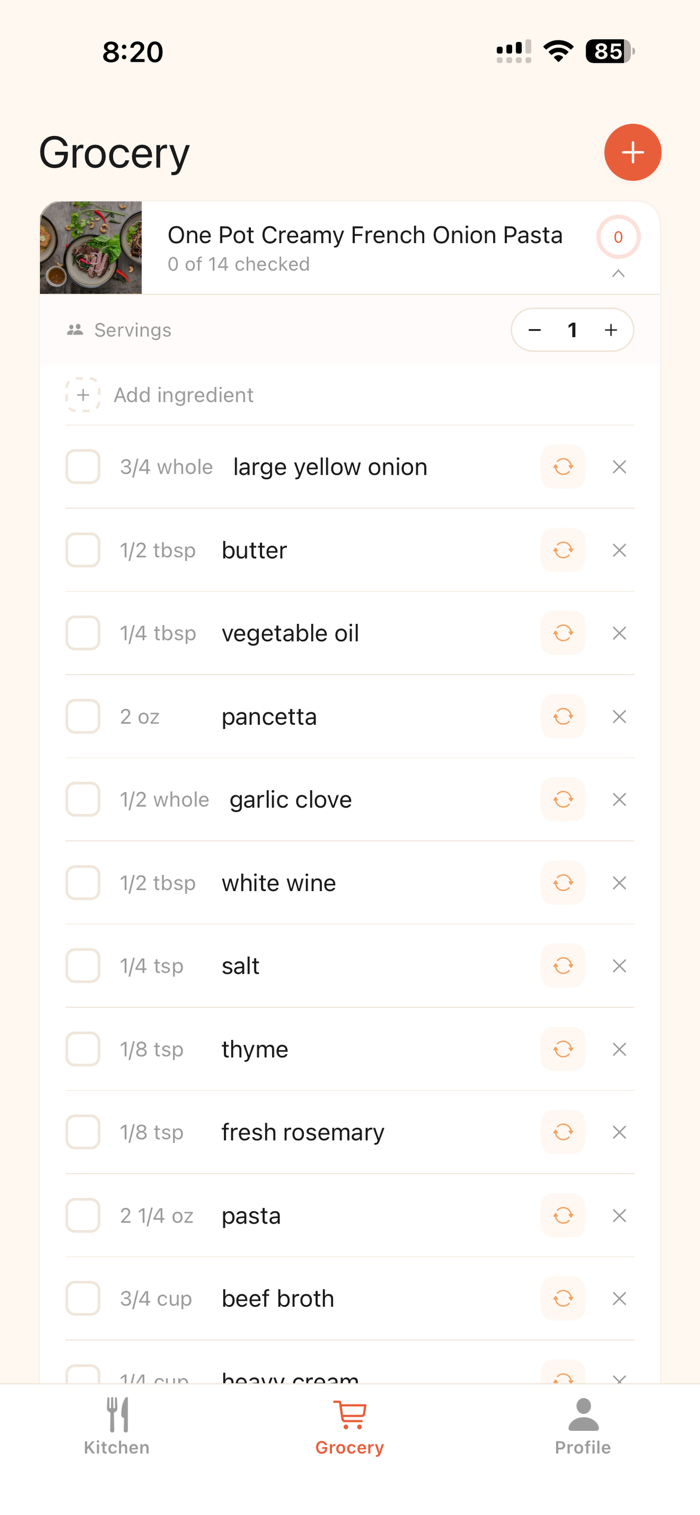Image resolution: width=700 pixels, height=1515 pixels.
Task: Remove thyme from the ingredient list
Action: point(619,1049)
